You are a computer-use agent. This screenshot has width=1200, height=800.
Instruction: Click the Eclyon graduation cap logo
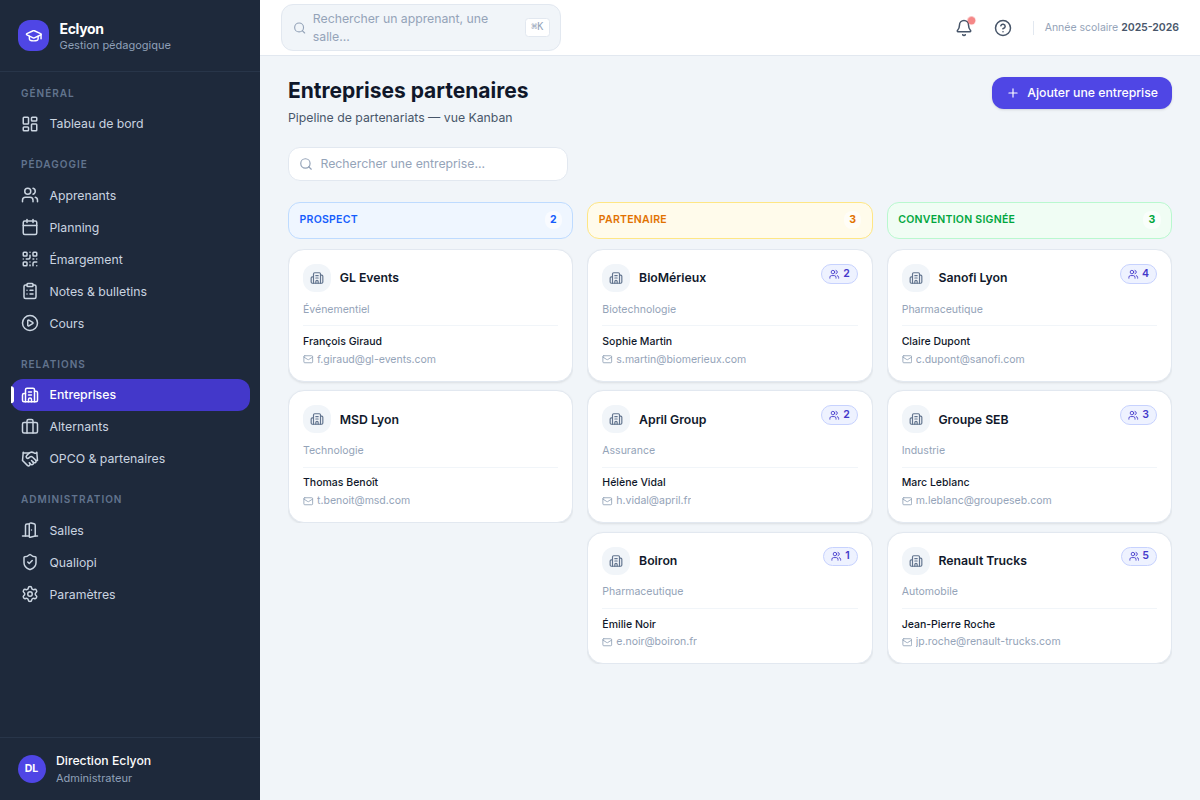(x=33, y=36)
